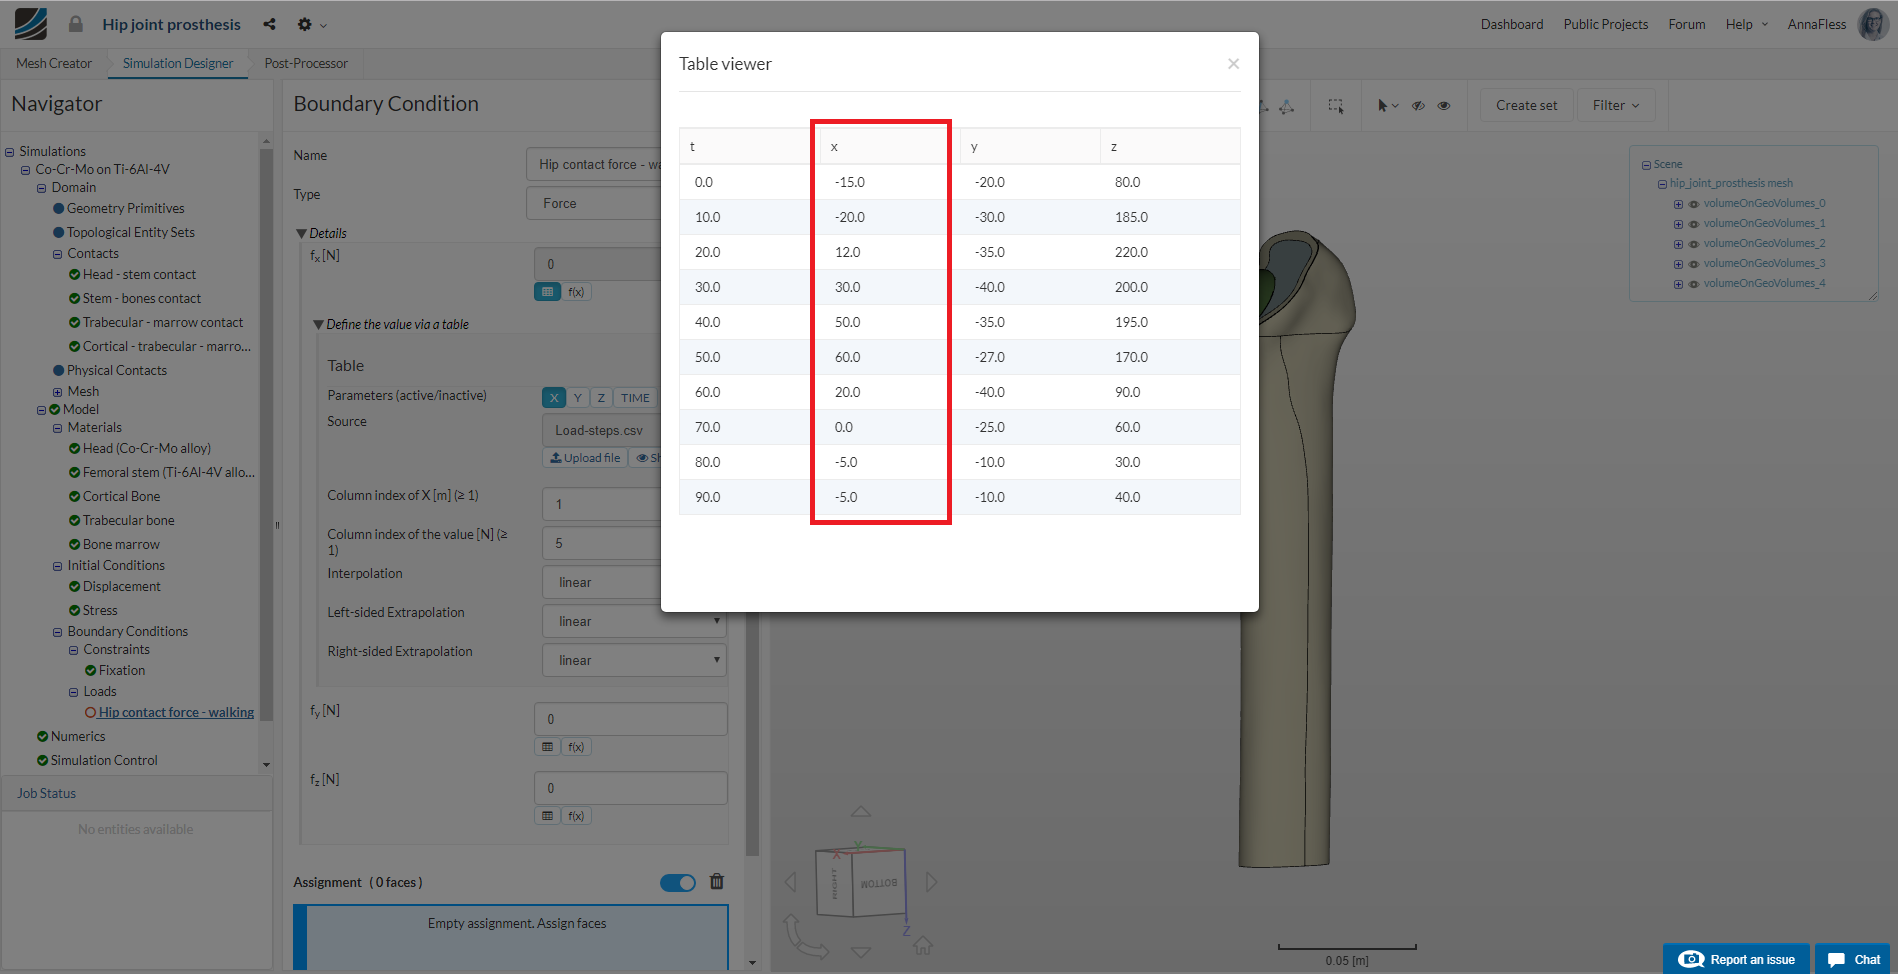Rotate view down with bottom arrow
Screen dimensions: 1898x974
[x=861, y=952]
